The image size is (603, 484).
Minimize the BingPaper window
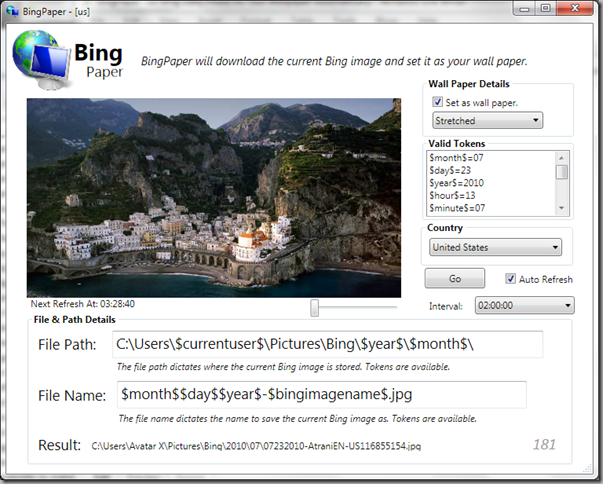pos(525,8)
